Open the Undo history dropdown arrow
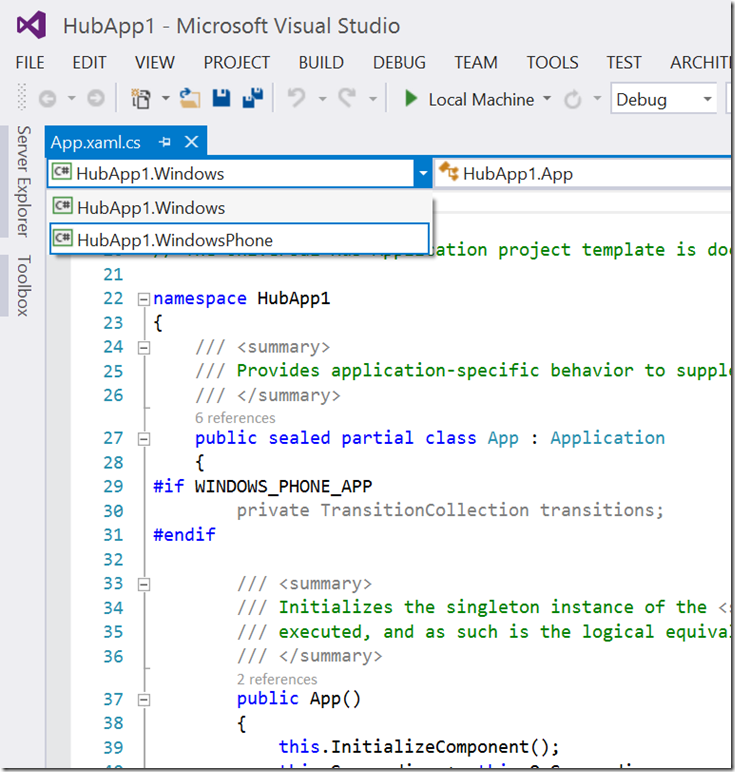Image resolution: width=735 pixels, height=772 pixels. pyautogui.click(x=322, y=99)
